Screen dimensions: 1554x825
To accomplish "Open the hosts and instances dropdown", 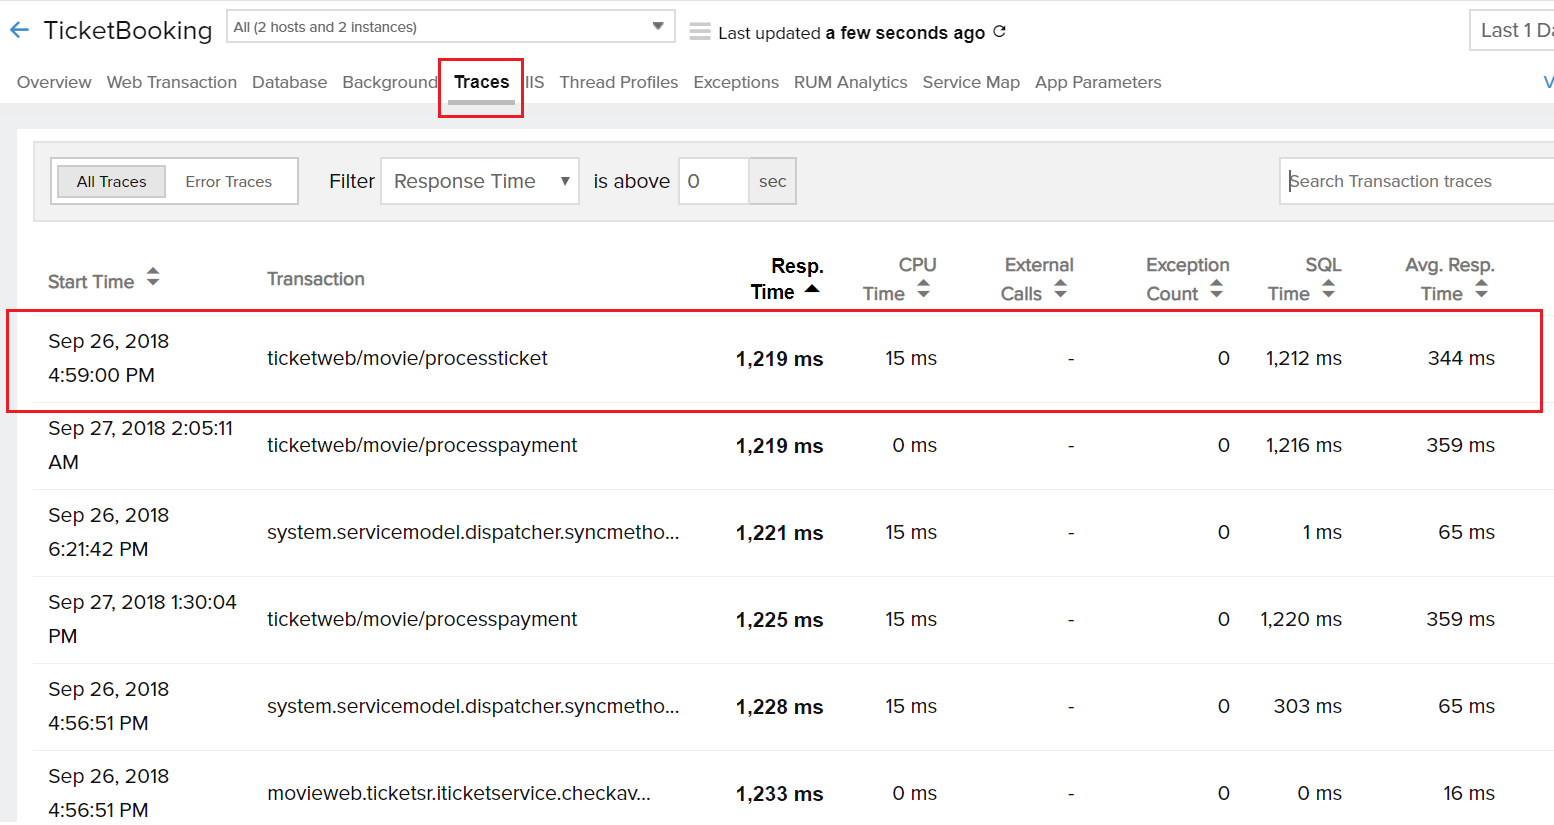I will [451, 27].
